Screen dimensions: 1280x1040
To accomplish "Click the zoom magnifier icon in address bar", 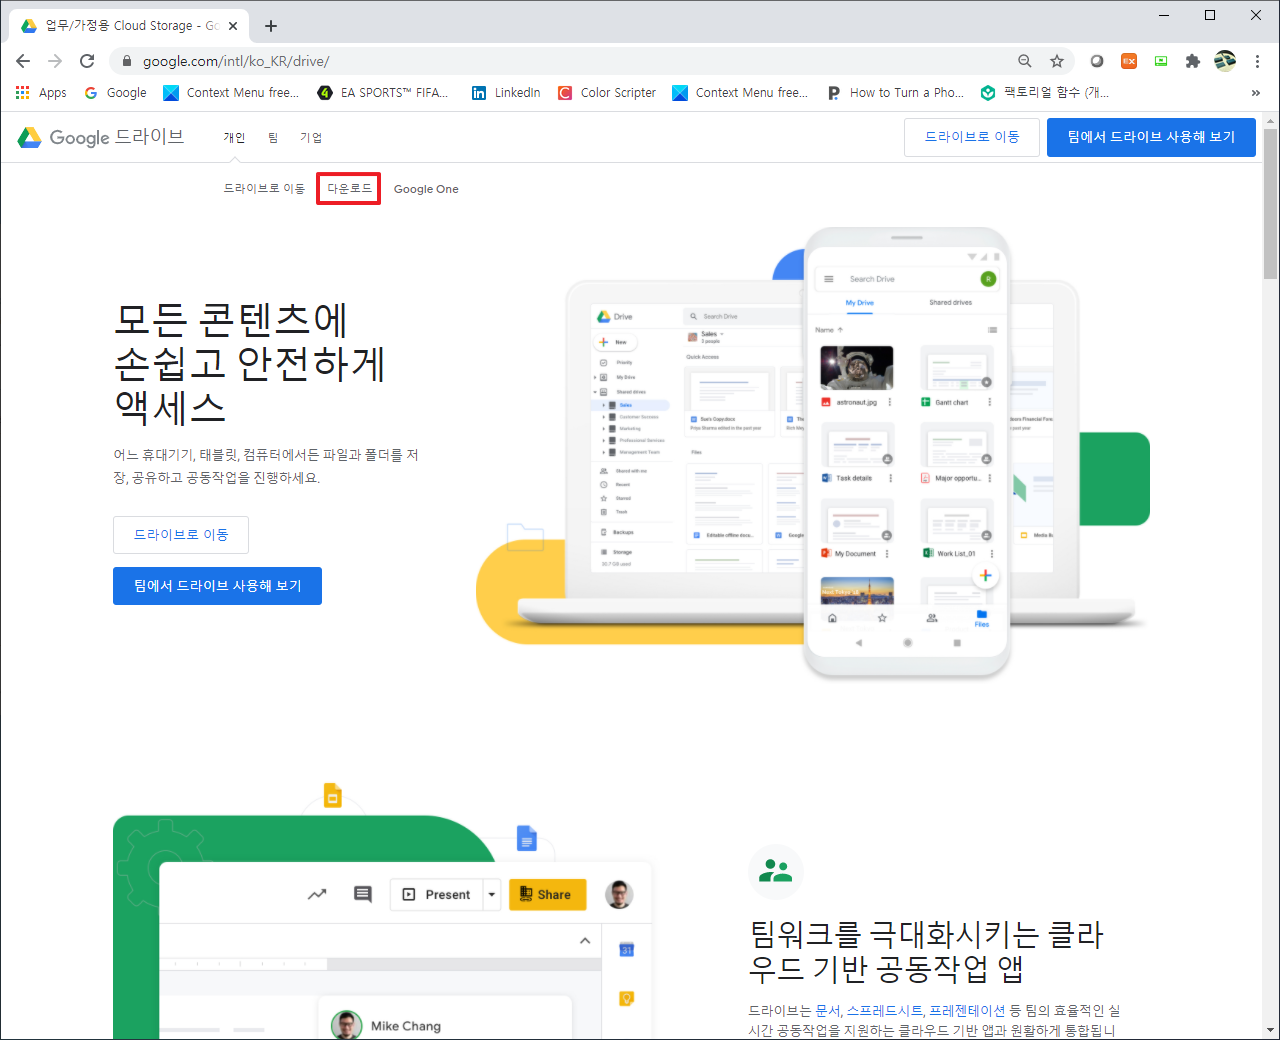I will [x=1025, y=61].
